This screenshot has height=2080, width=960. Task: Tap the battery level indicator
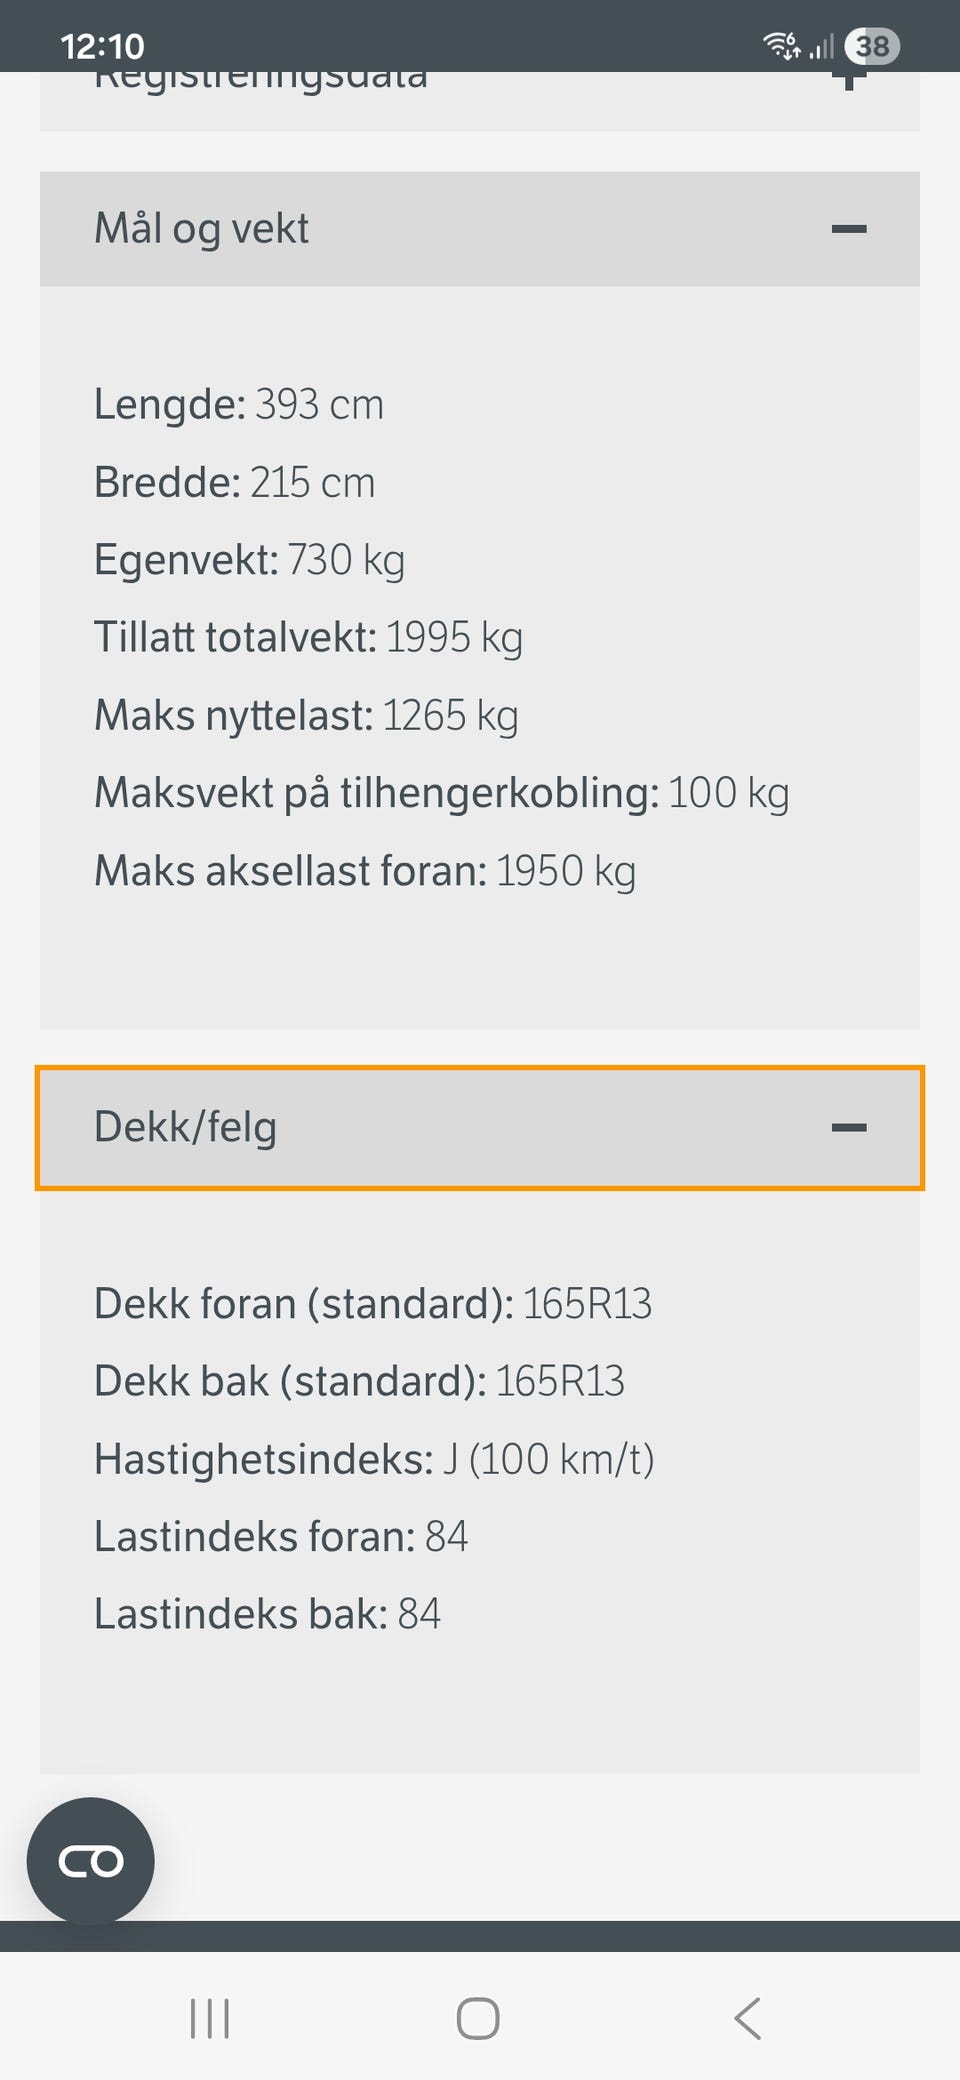point(872,46)
